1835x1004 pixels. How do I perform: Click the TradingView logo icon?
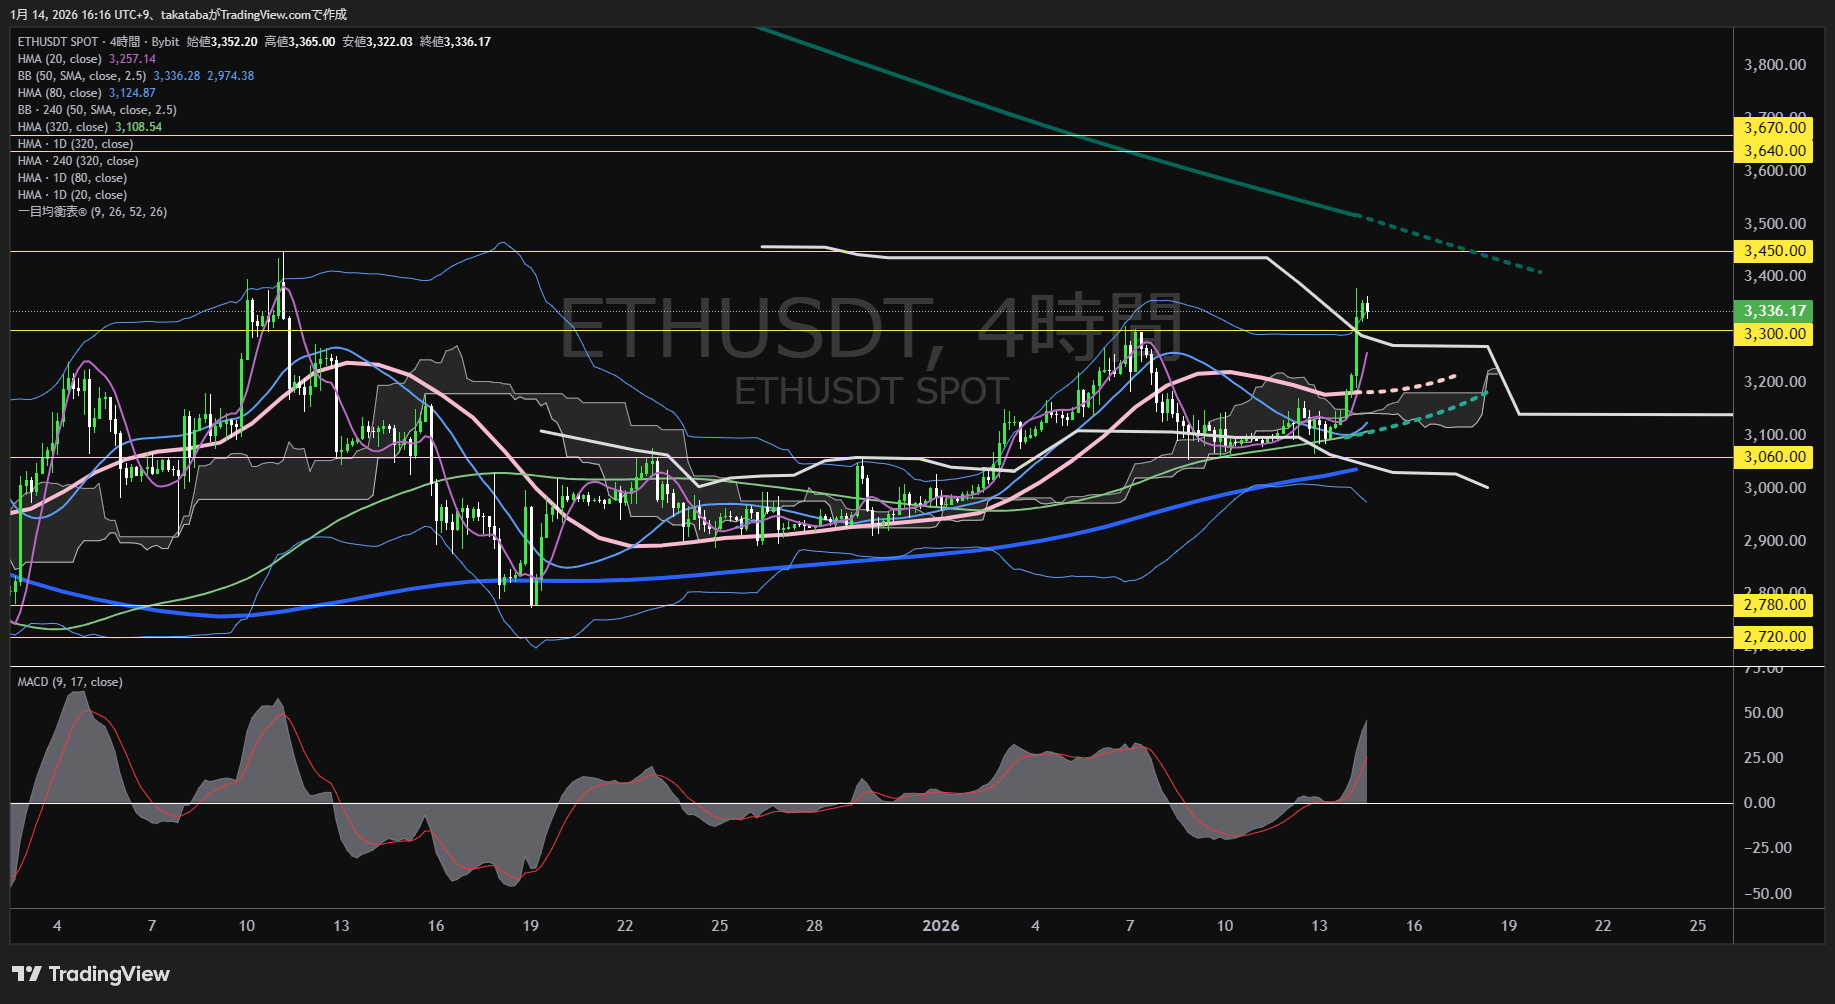(27, 974)
